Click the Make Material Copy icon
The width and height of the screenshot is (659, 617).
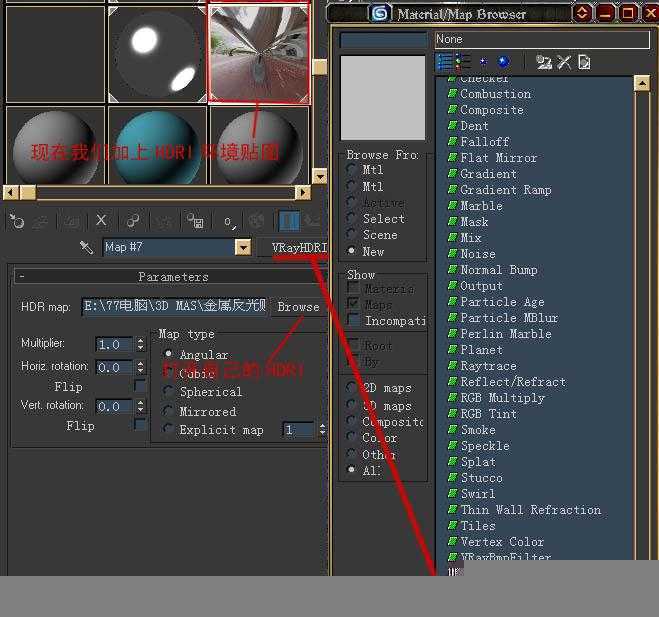pos(132,221)
